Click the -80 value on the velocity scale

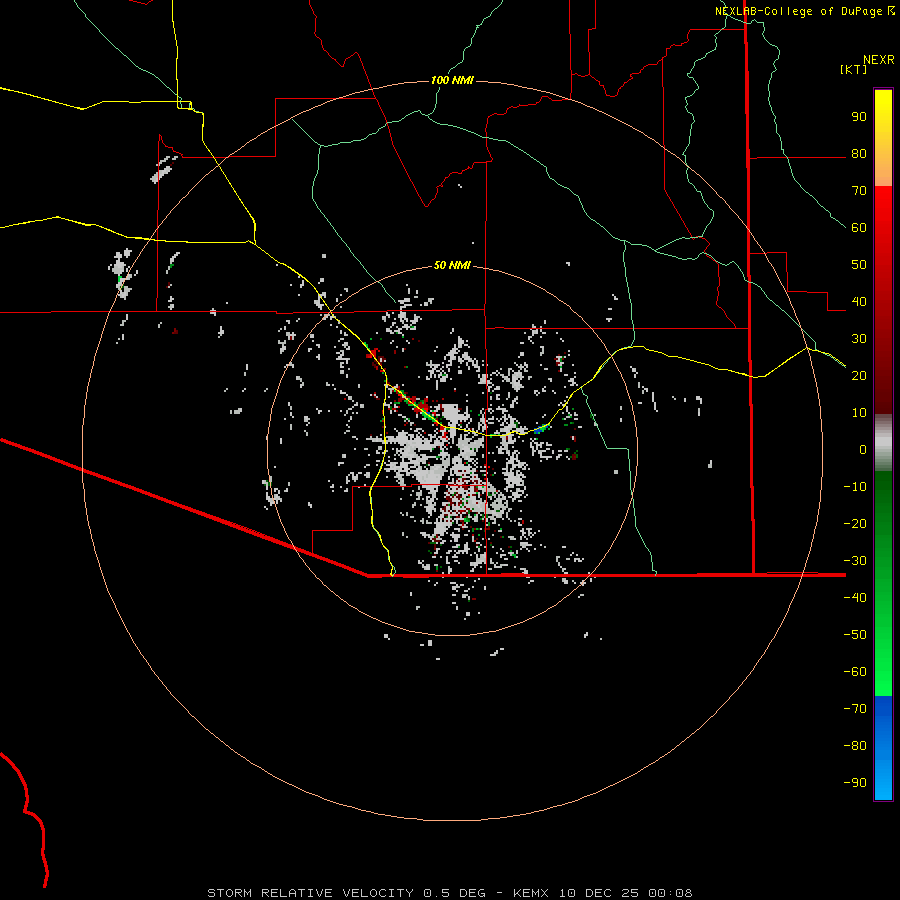click(855, 746)
